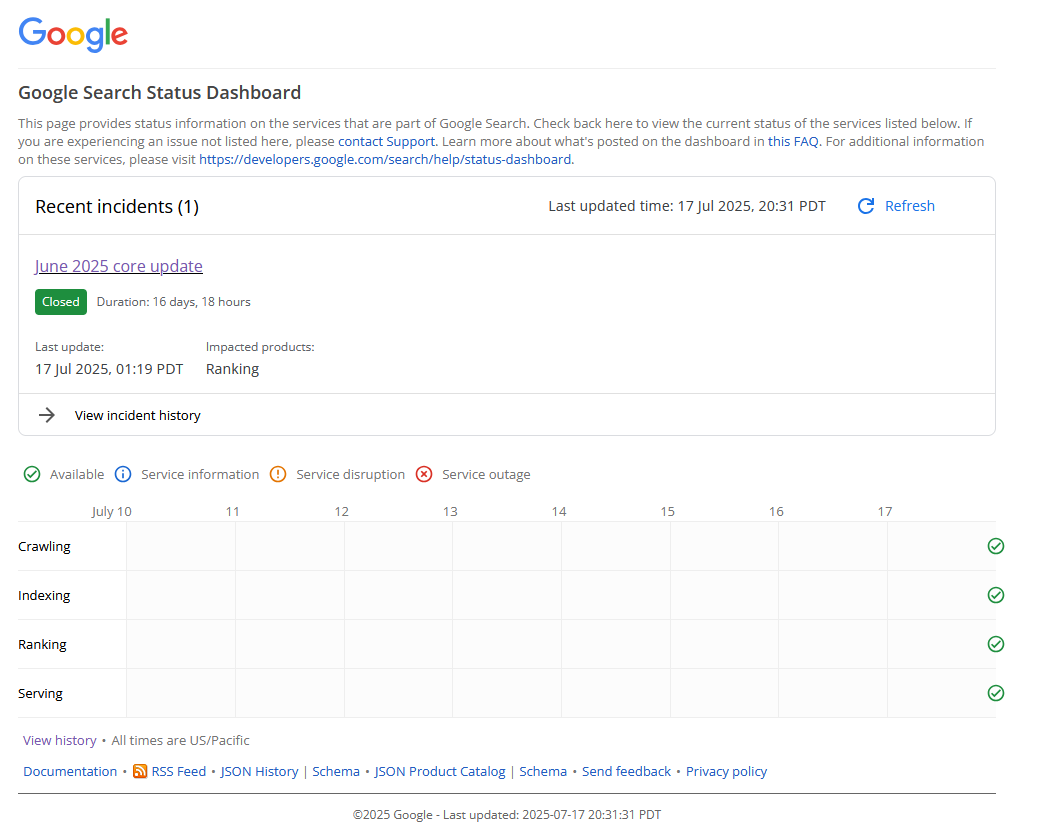Click the 16 date column header
1042x840 pixels.
(776, 512)
